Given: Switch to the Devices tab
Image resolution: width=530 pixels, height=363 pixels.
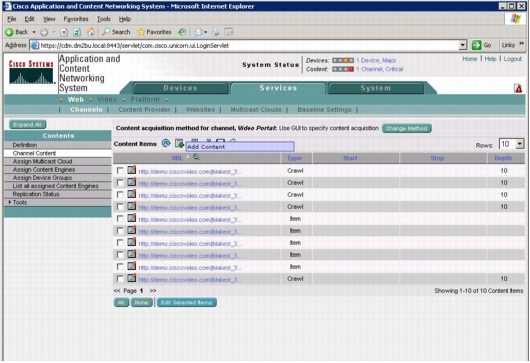Looking at the screenshot, I should click(180, 88).
